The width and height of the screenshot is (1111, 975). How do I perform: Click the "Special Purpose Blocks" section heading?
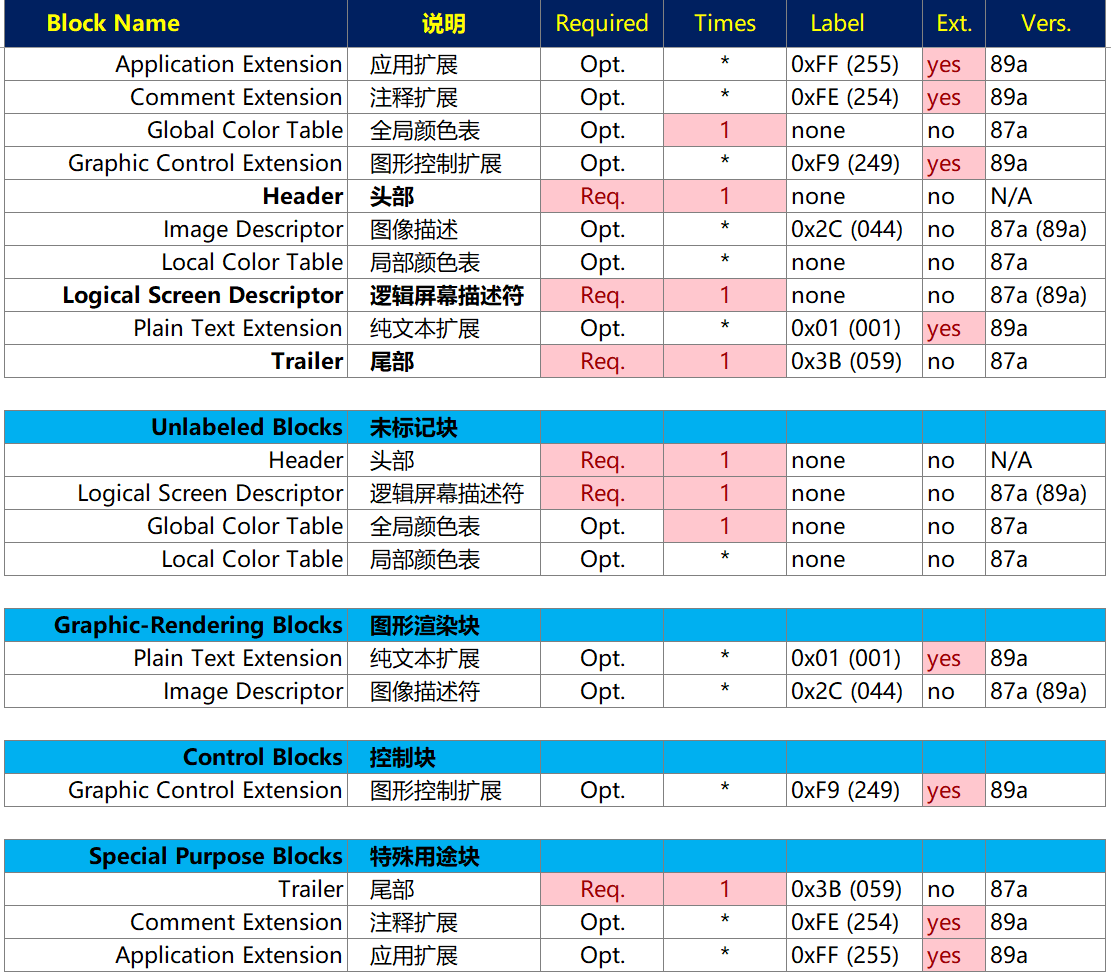pyautogui.click(x=215, y=857)
